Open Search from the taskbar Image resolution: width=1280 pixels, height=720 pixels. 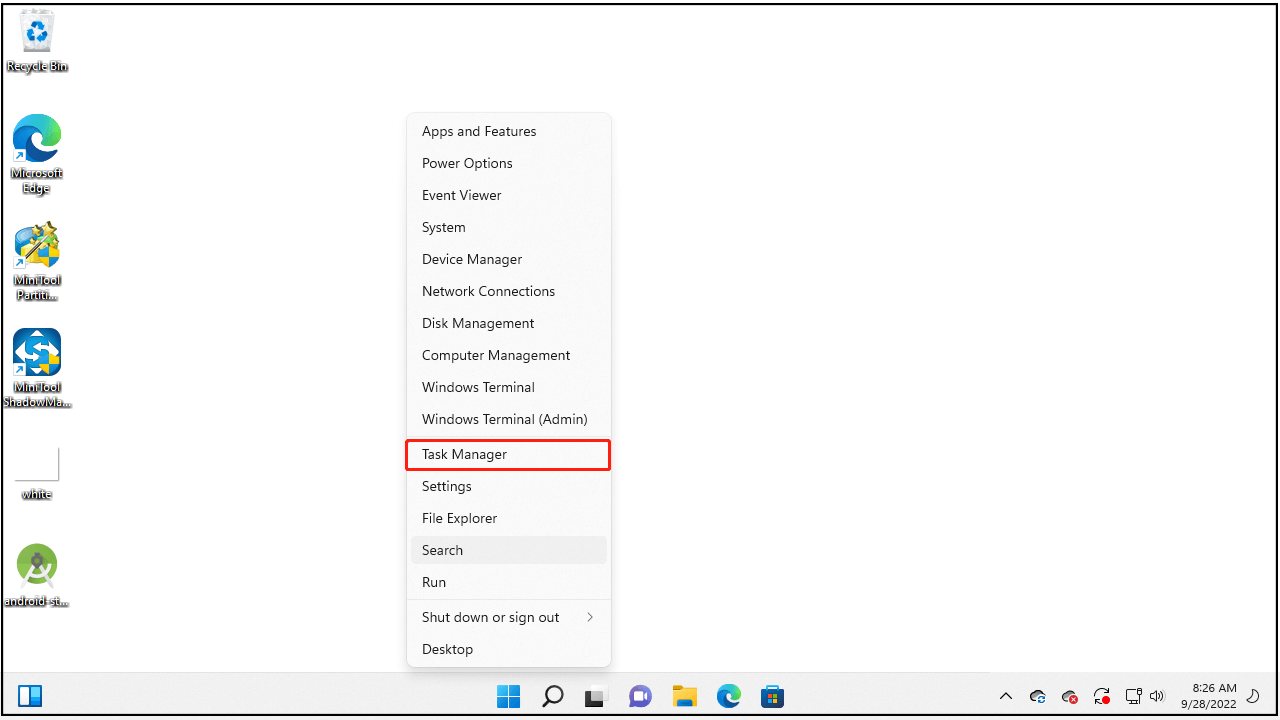click(552, 696)
